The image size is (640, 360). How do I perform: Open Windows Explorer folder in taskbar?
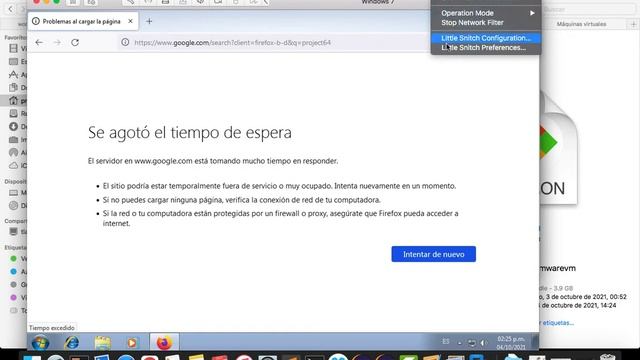pos(102,342)
